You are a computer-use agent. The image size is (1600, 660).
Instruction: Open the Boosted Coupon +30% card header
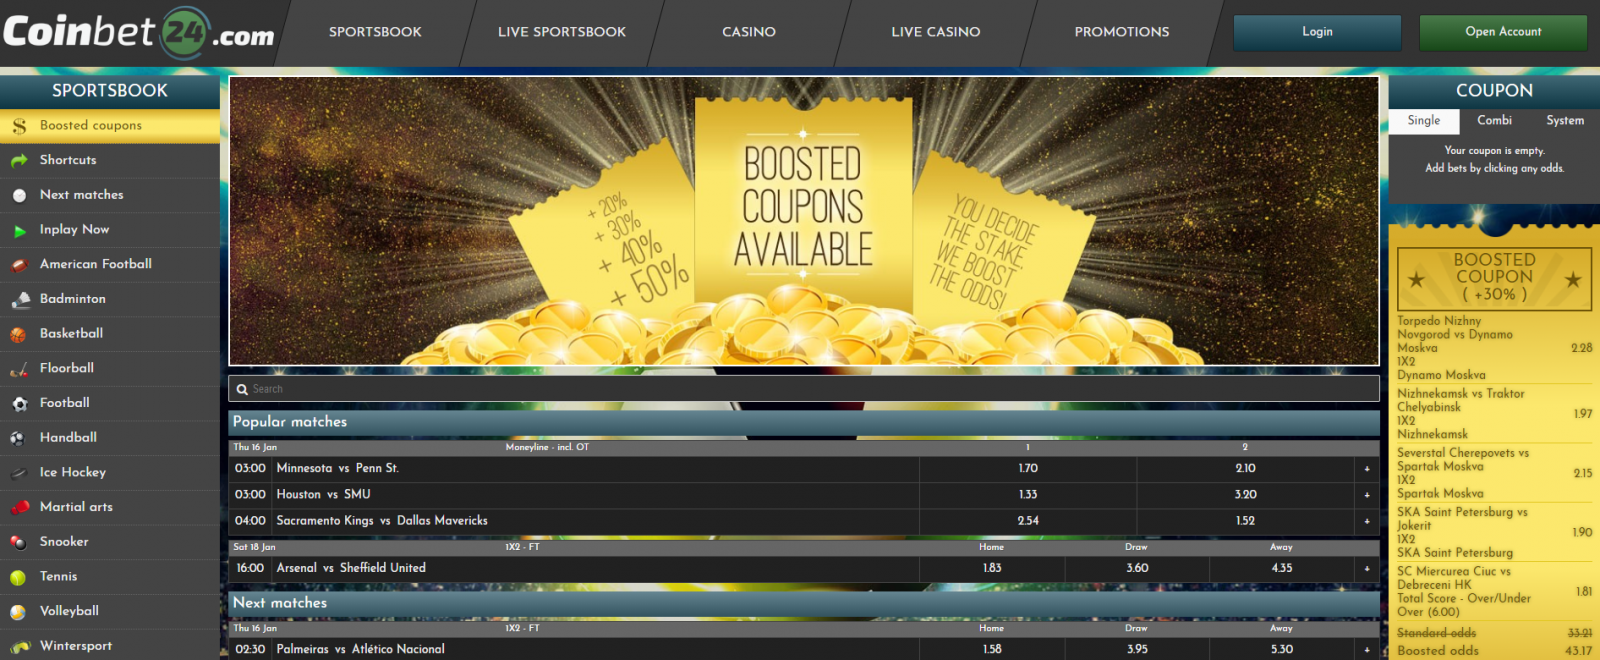tap(1494, 278)
